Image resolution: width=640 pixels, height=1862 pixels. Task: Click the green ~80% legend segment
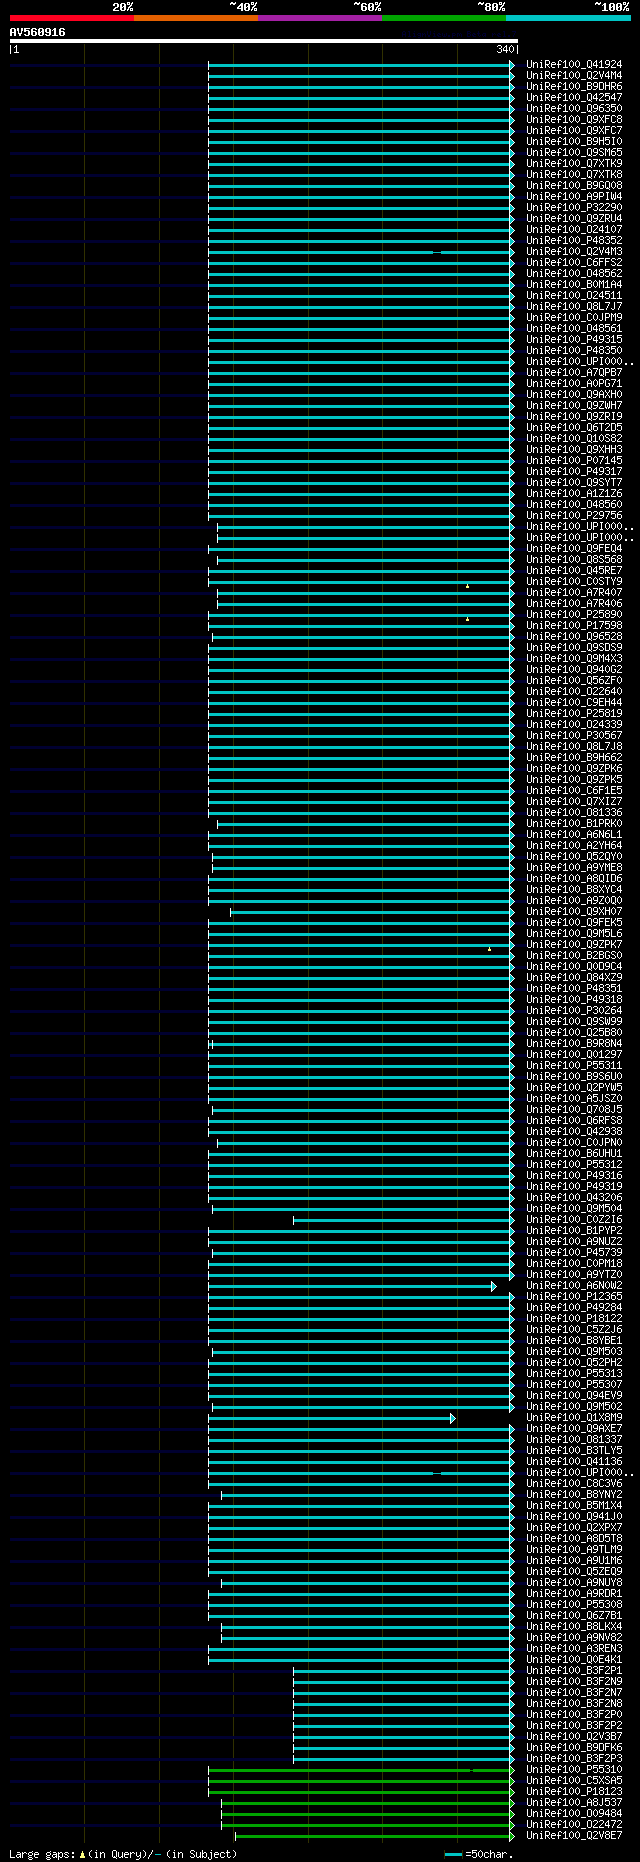click(x=444, y=18)
